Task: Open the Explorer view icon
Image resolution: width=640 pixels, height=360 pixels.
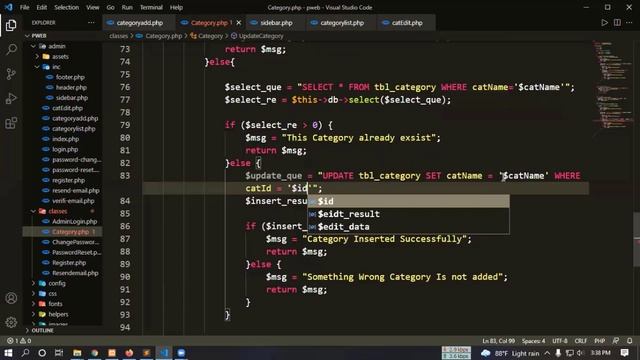Action: click(x=11, y=25)
